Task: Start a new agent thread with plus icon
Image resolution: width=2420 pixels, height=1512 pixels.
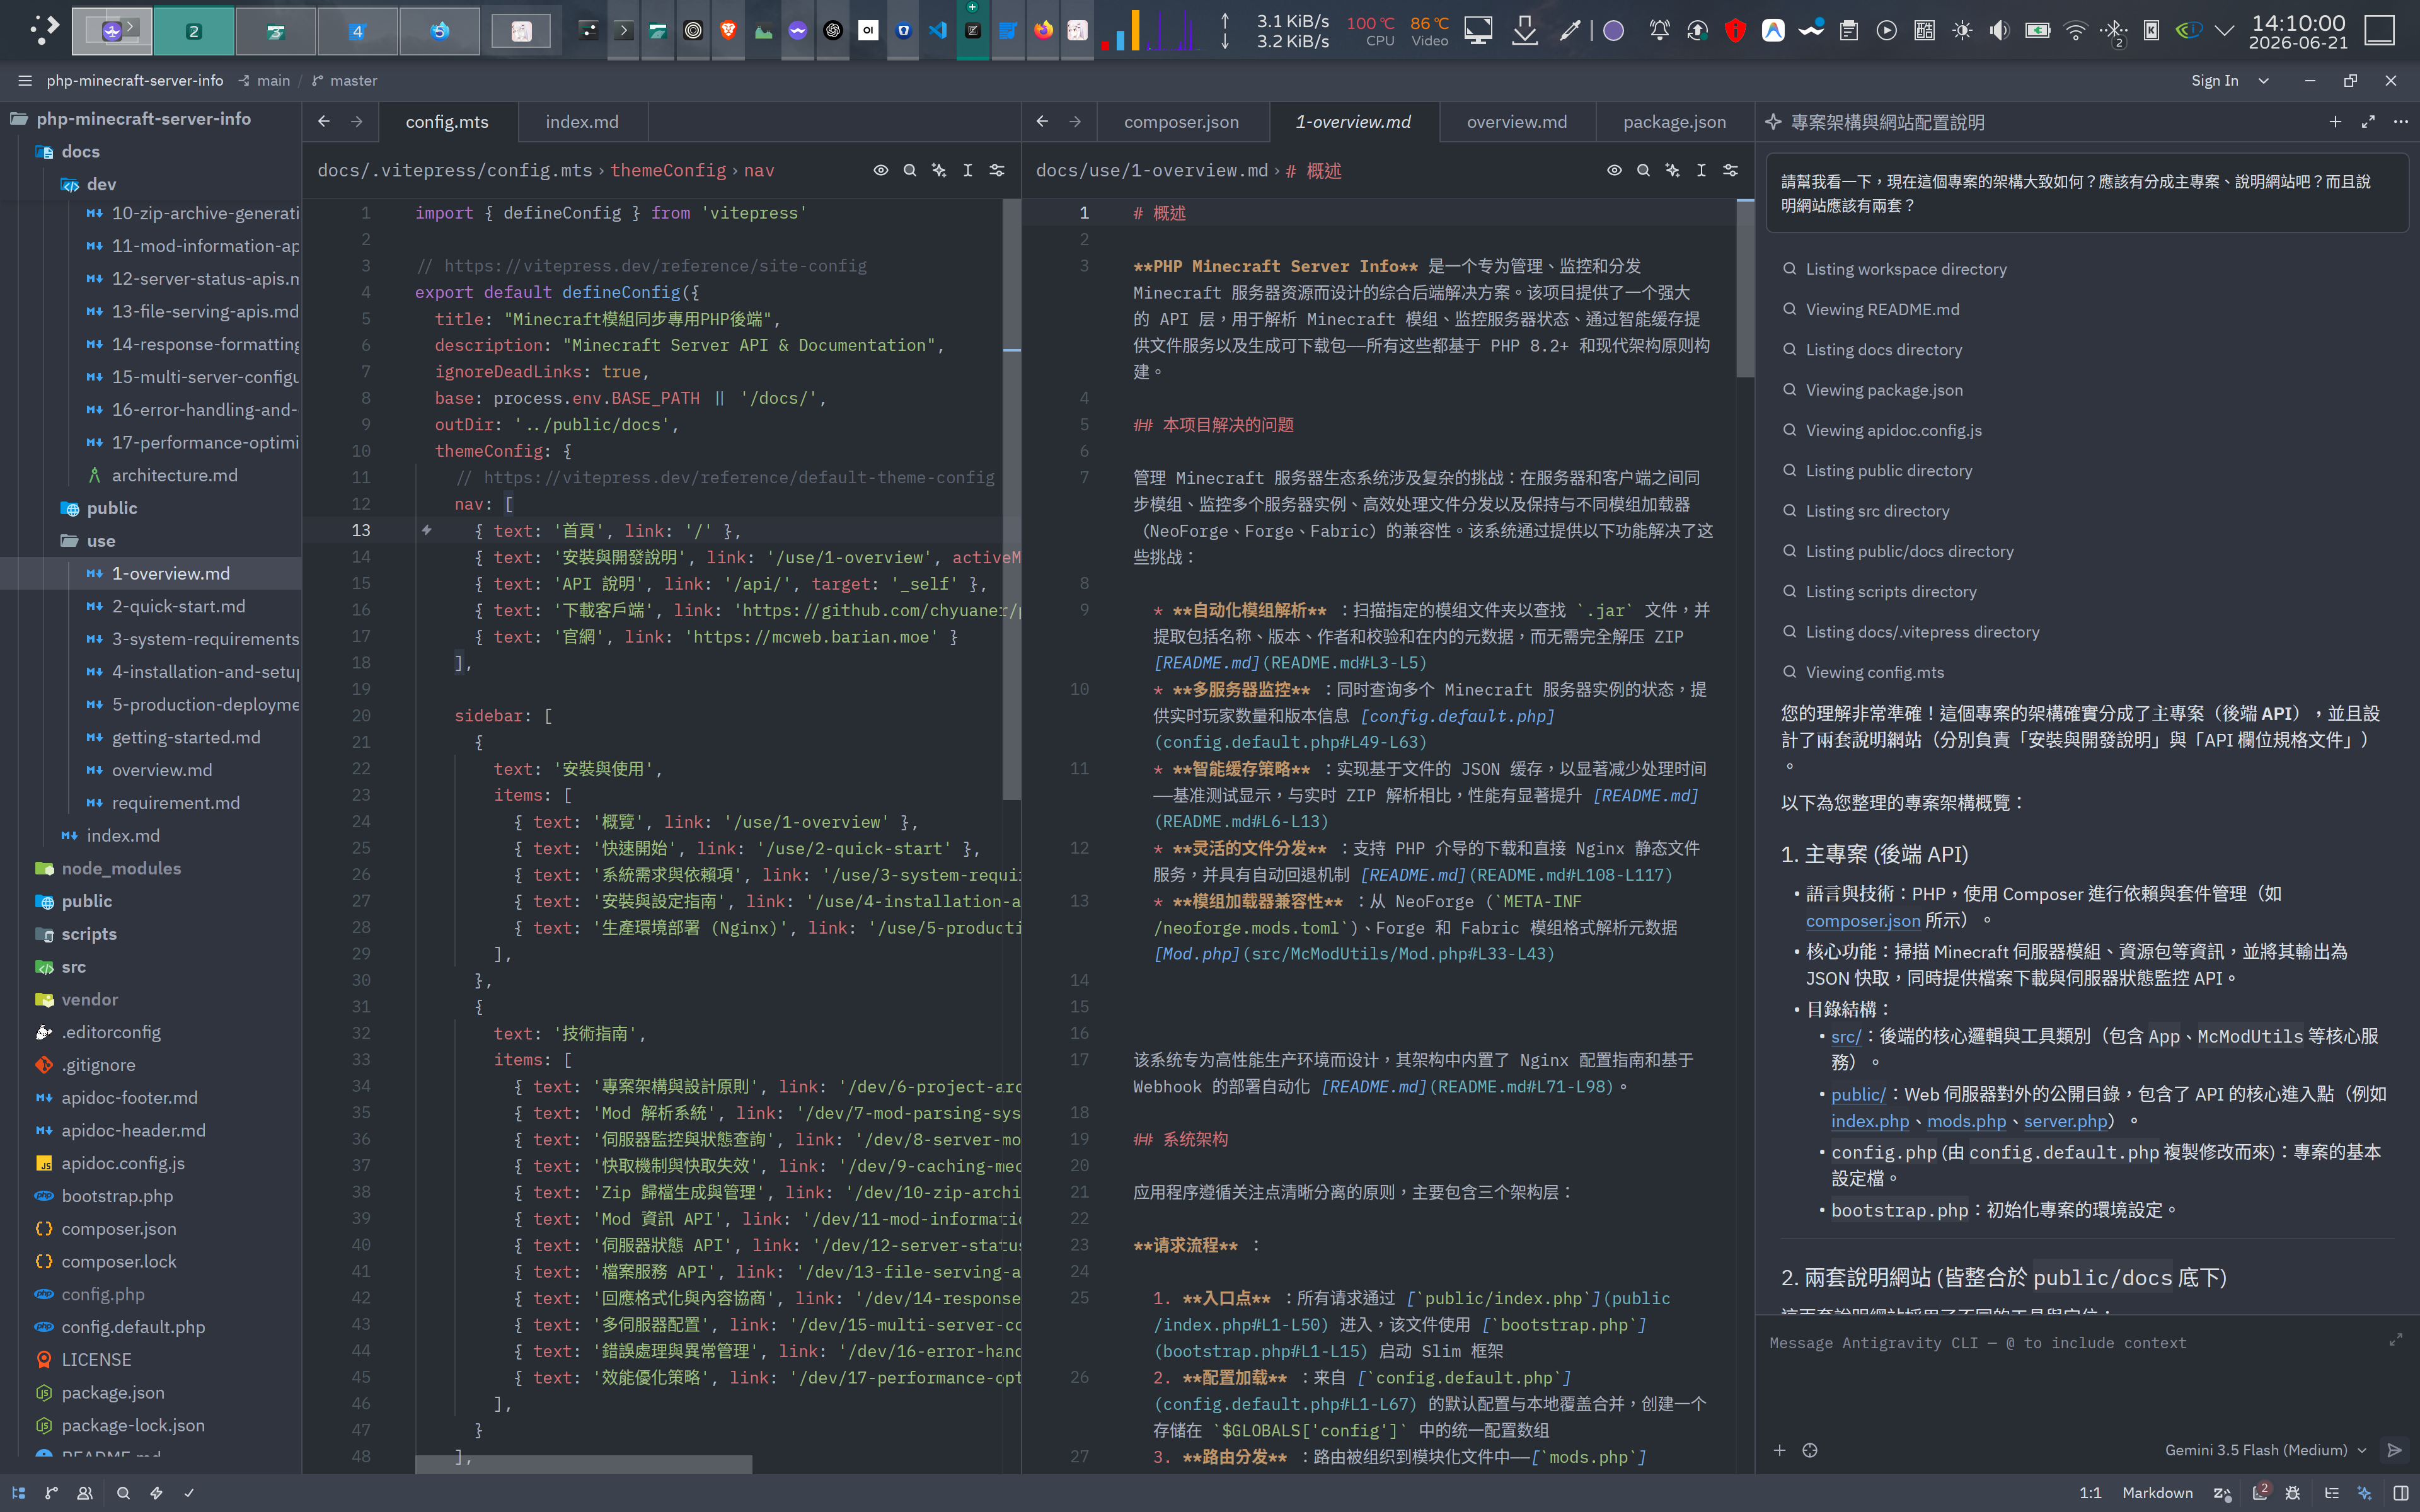Action: (x=2335, y=121)
